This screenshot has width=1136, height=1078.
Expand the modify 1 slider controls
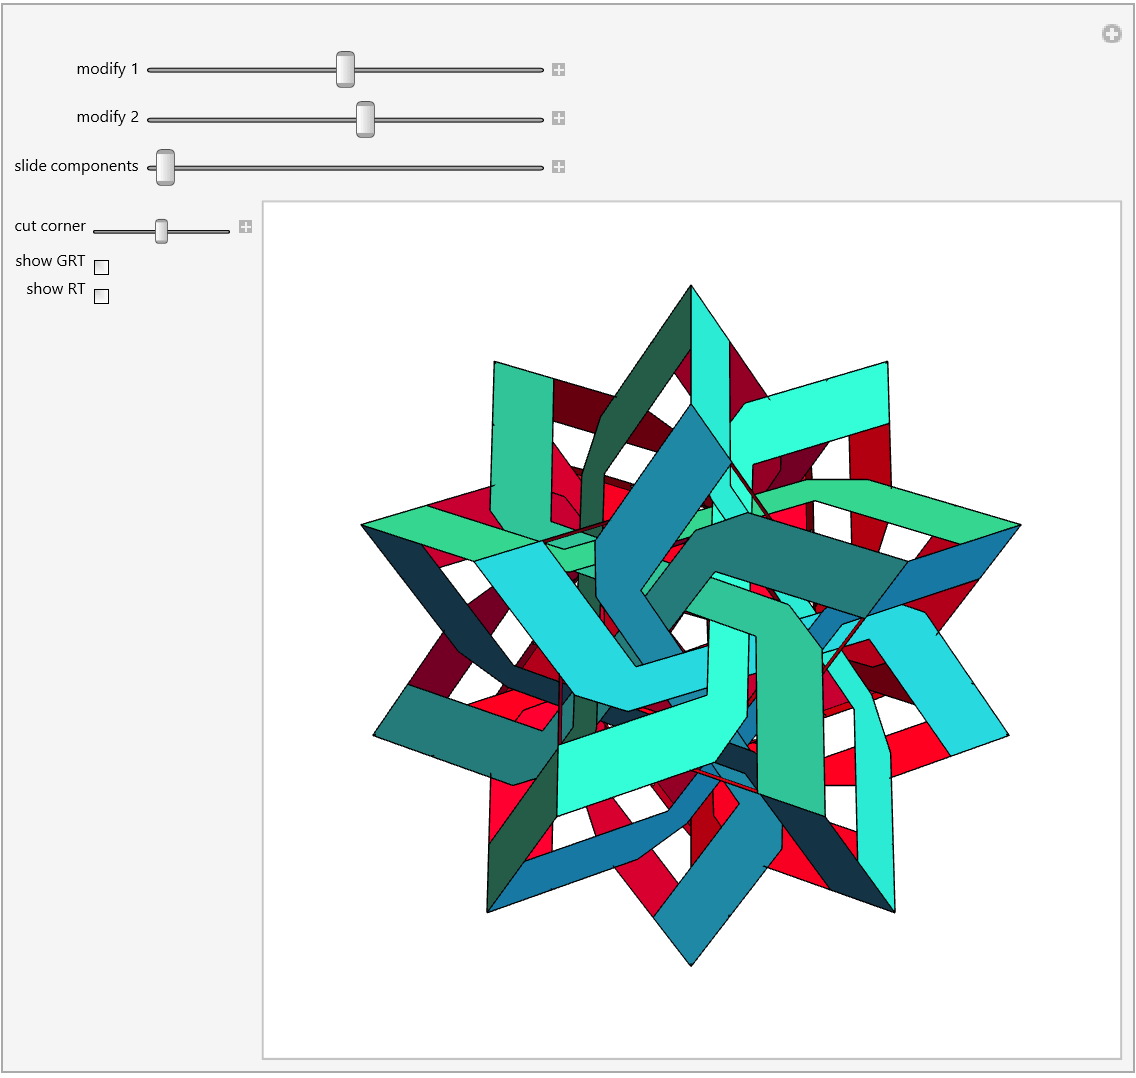click(x=558, y=70)
